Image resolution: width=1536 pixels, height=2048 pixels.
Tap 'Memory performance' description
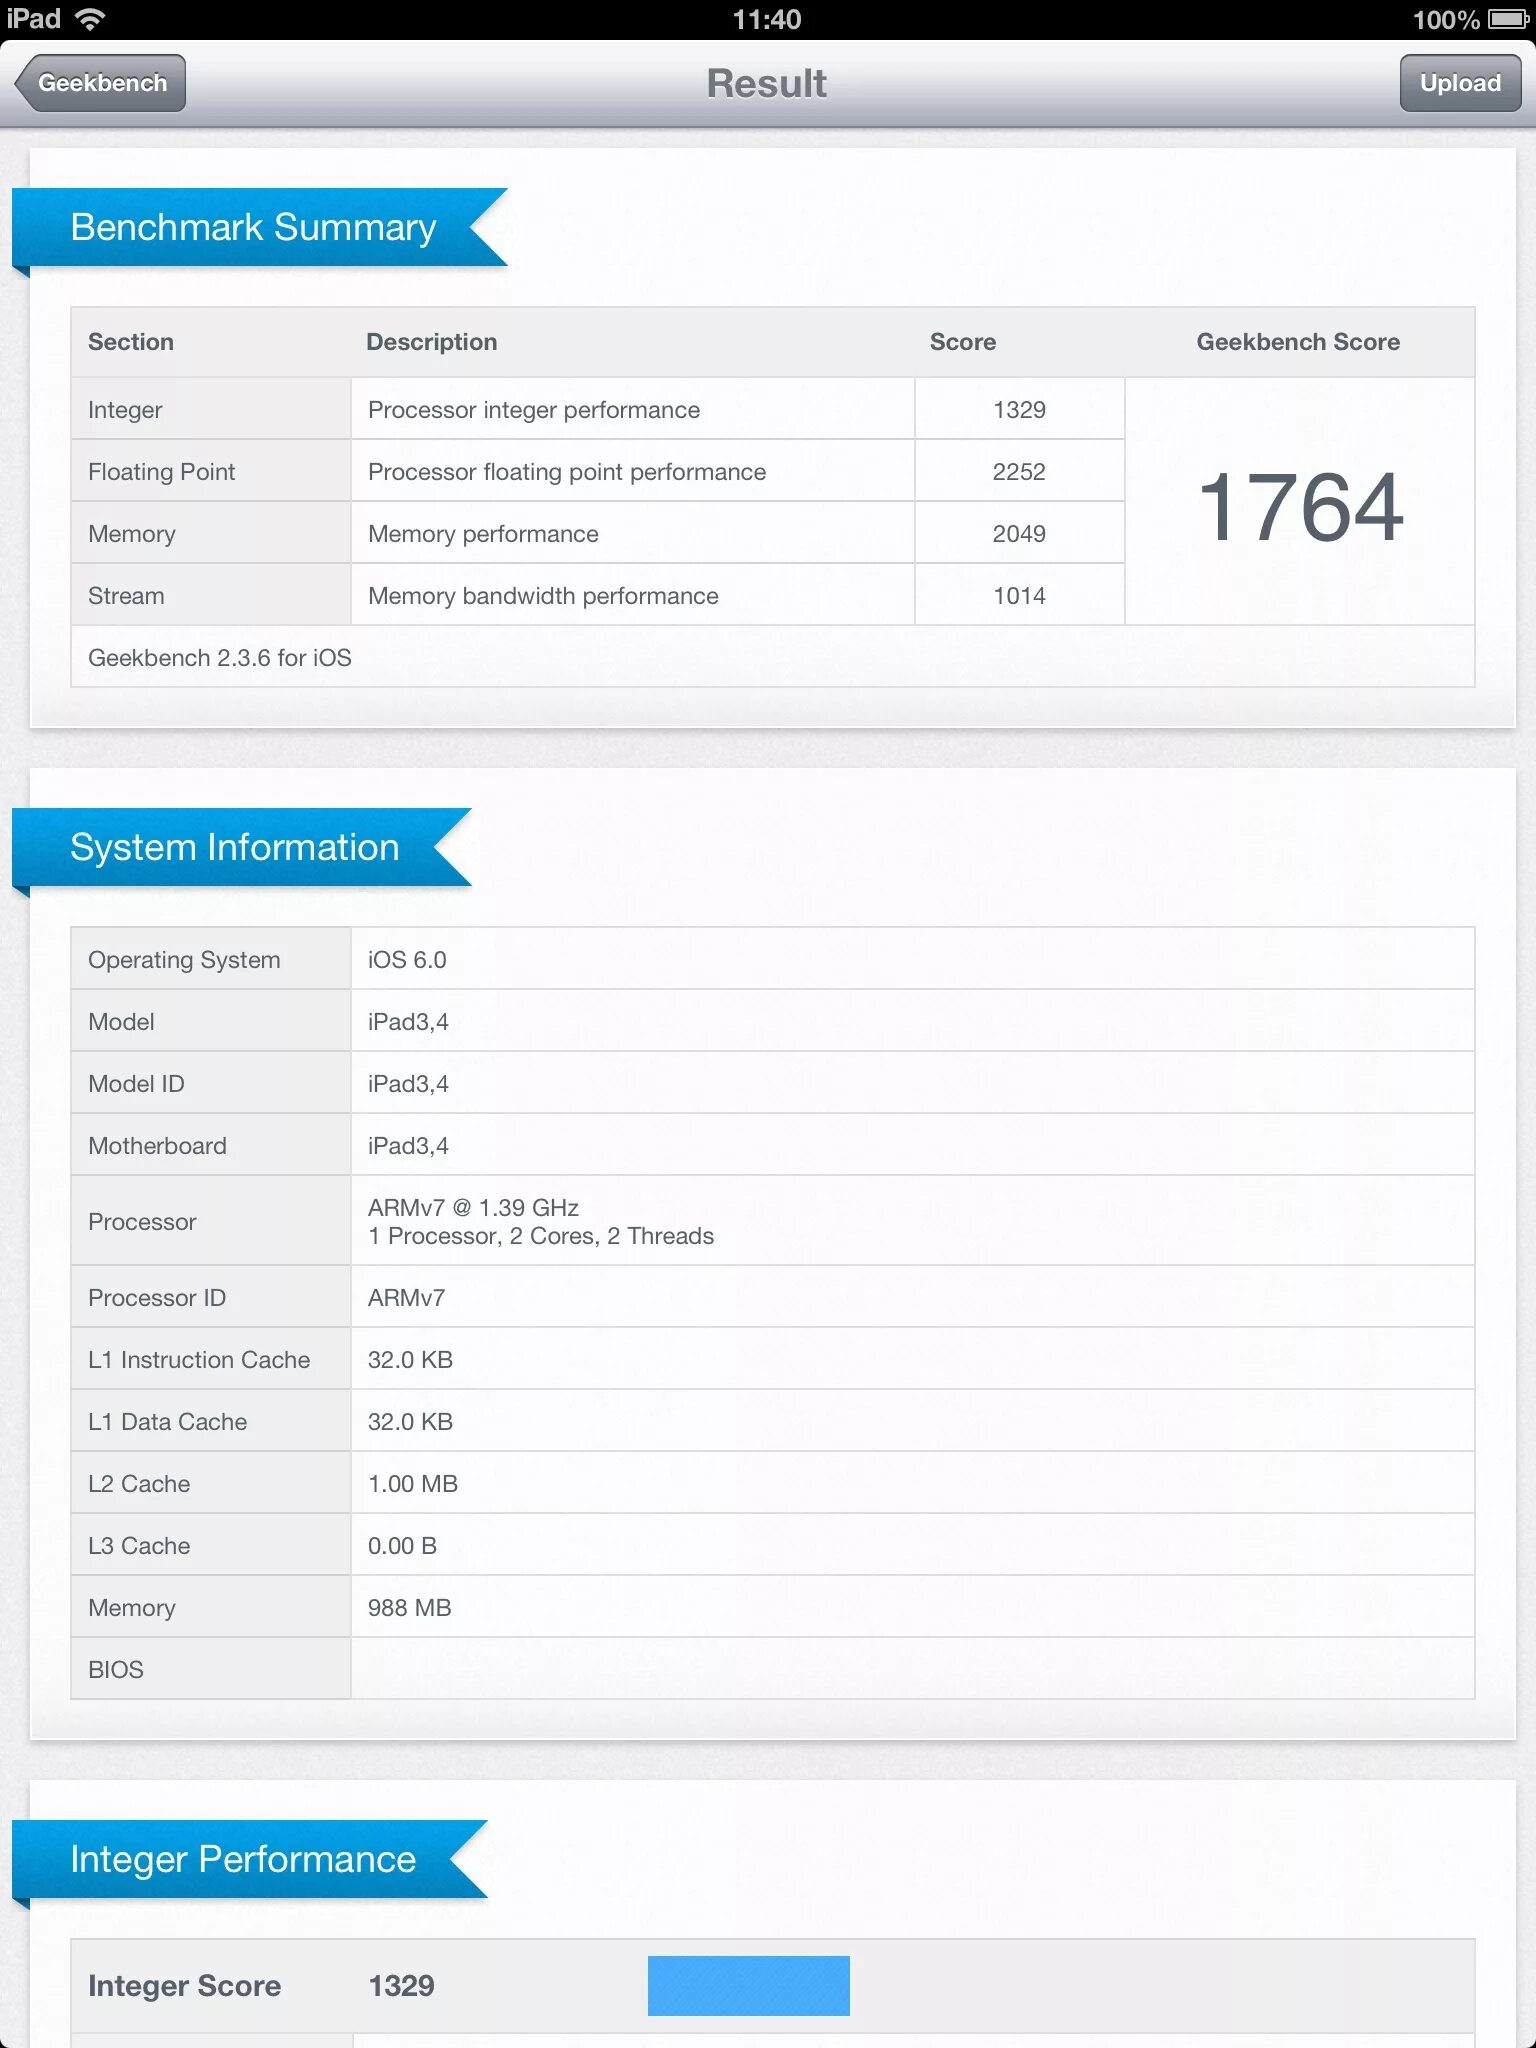(x=483, y=534)
